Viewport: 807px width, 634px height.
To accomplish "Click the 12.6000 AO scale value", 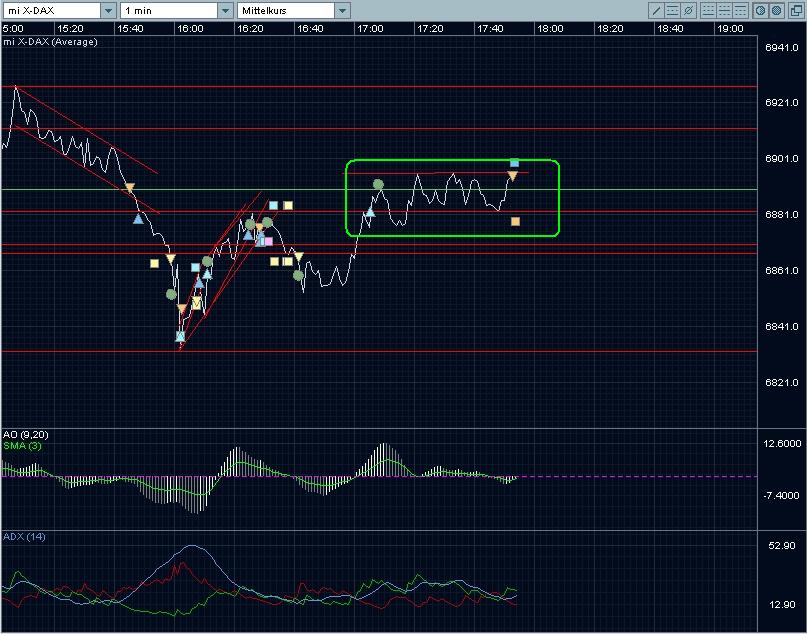I will click(x=782, y=444).
